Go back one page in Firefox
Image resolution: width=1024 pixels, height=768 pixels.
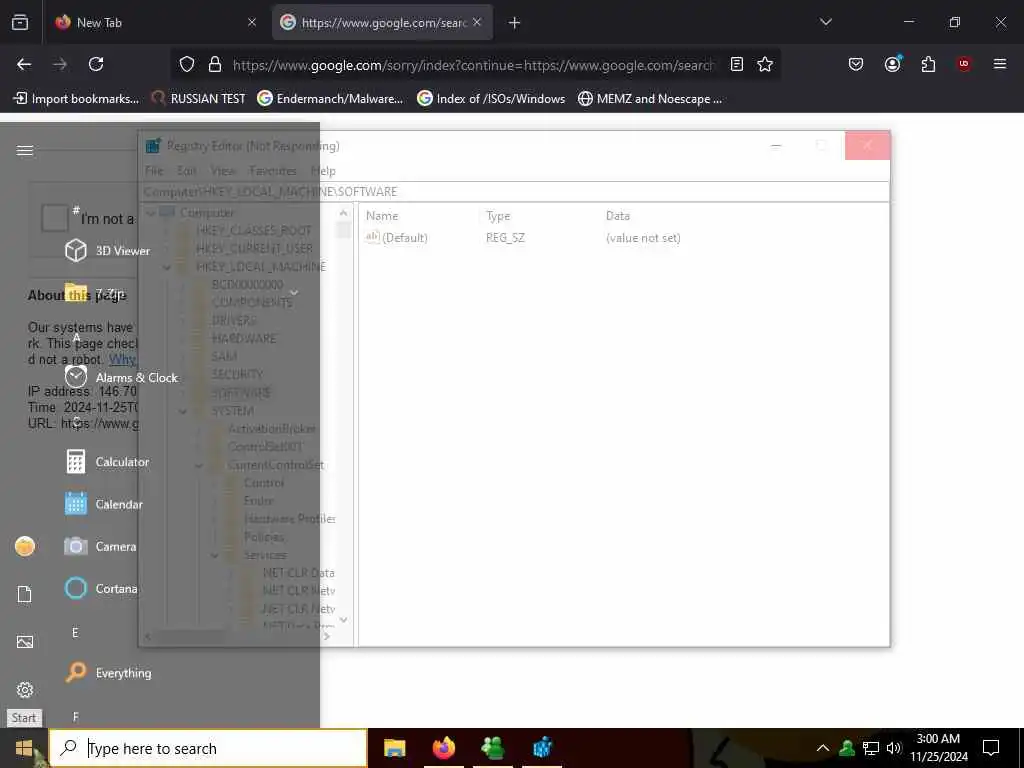24,64
